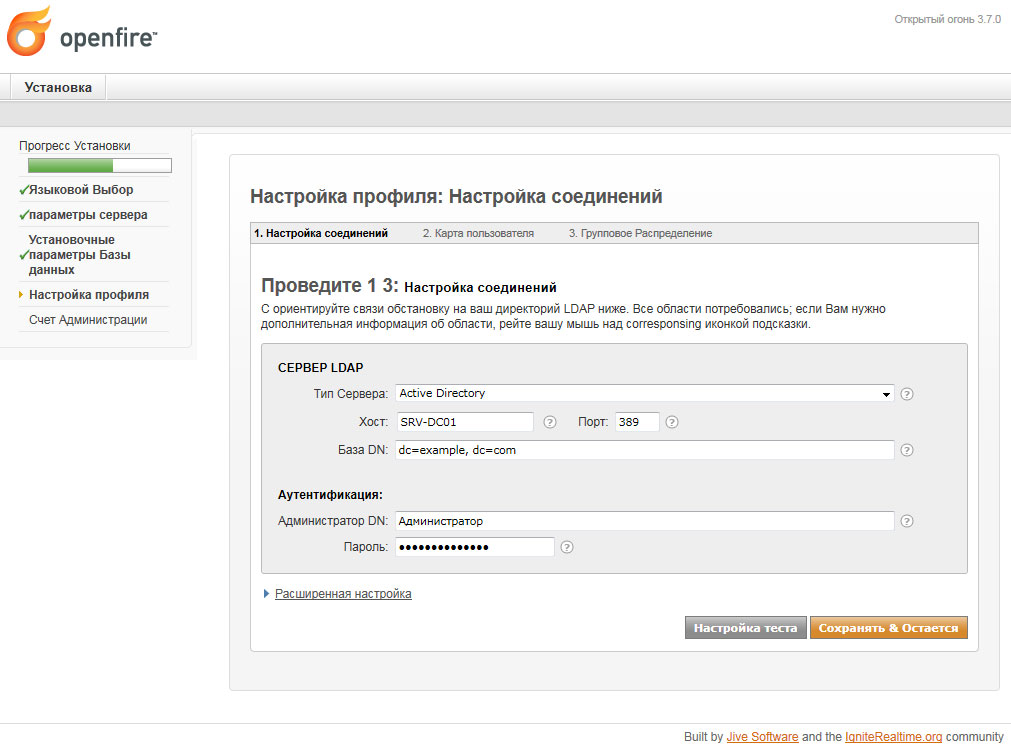Image resolution: width=1011 pixels, height=751 pixels.
Task: Click the Openfire flame logo
Action: pos(29,32)
